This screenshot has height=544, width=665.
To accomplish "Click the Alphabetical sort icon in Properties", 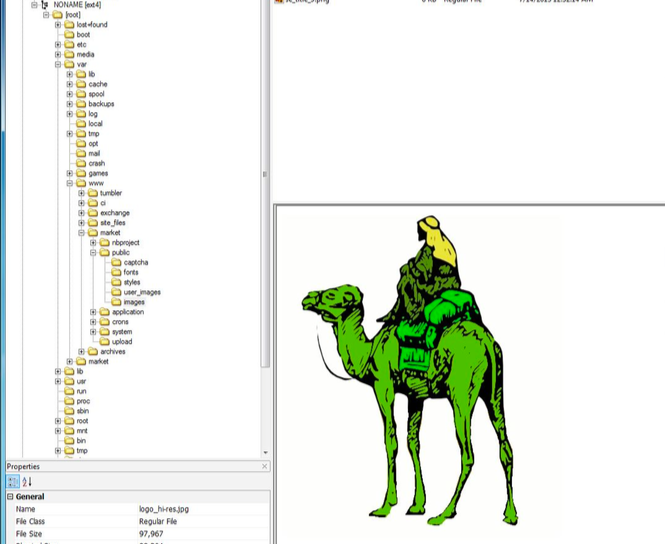I will point(27,482).
